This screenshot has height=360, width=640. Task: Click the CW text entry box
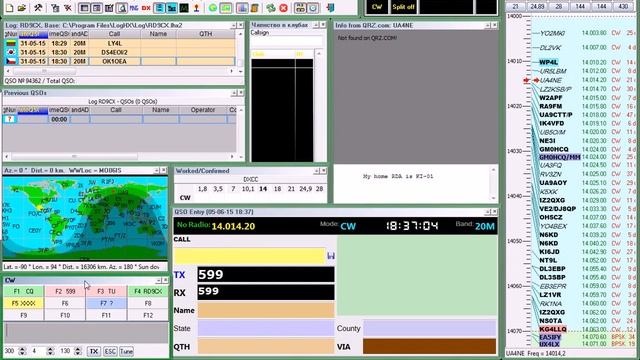(86, 333)
